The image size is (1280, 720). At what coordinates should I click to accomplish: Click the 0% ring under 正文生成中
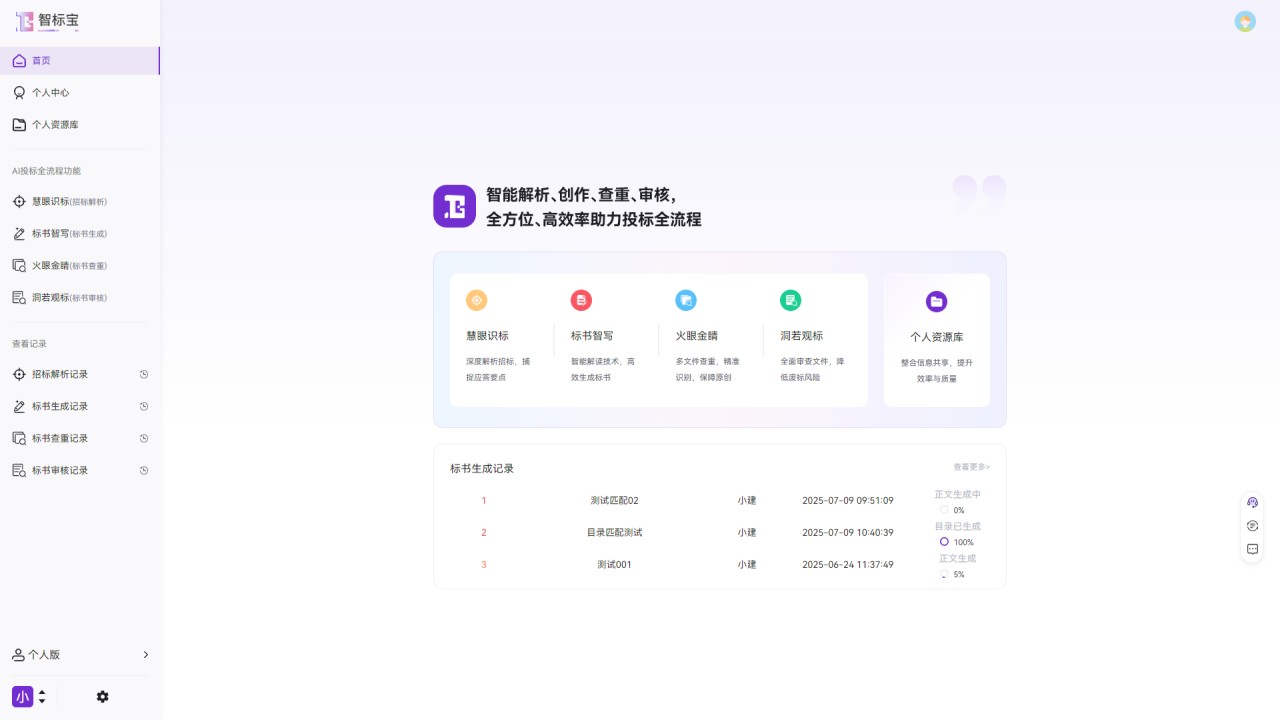[x=944, y=509]
